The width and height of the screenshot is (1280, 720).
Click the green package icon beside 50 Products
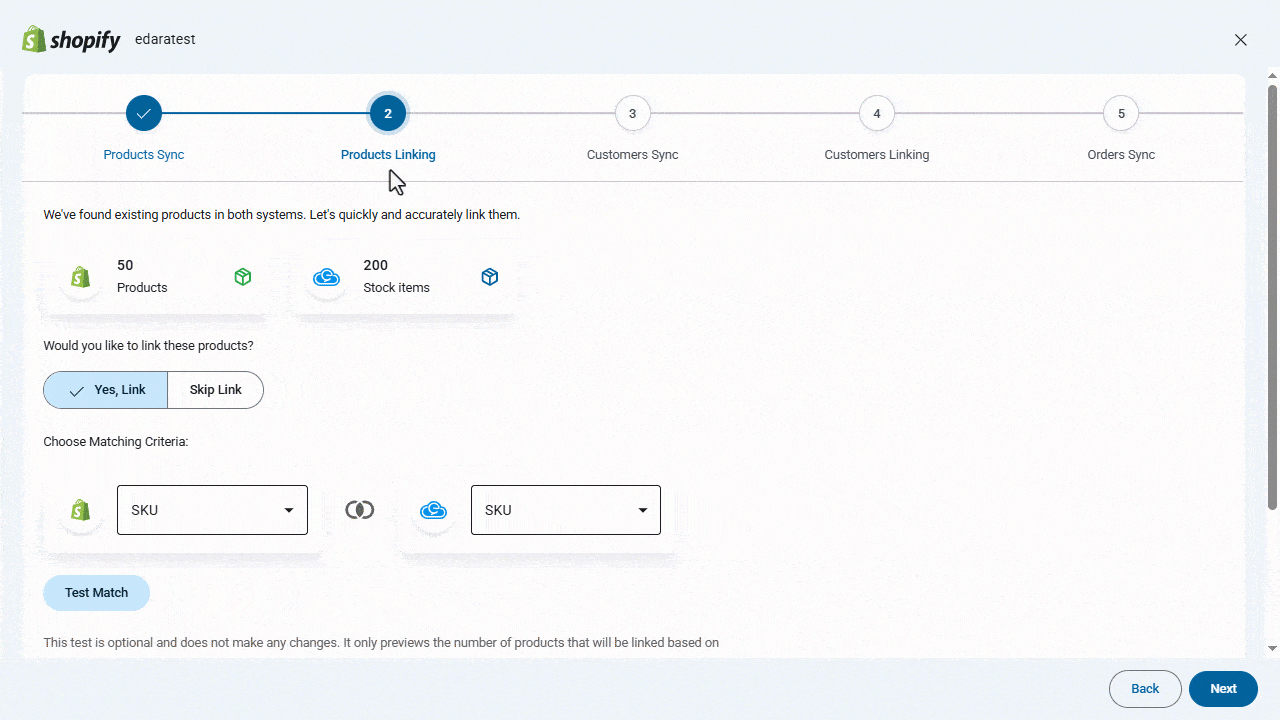point(242,276)
